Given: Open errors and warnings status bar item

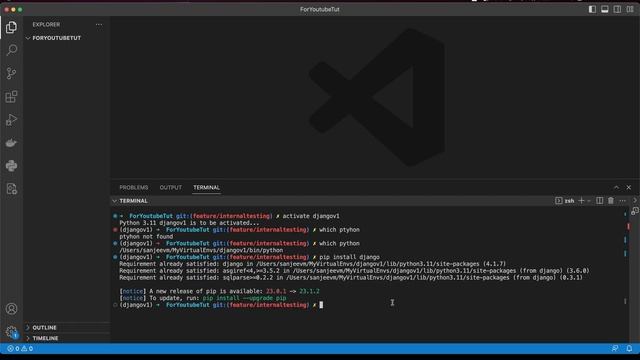Looking at the screenshot, I should point(20,349).
